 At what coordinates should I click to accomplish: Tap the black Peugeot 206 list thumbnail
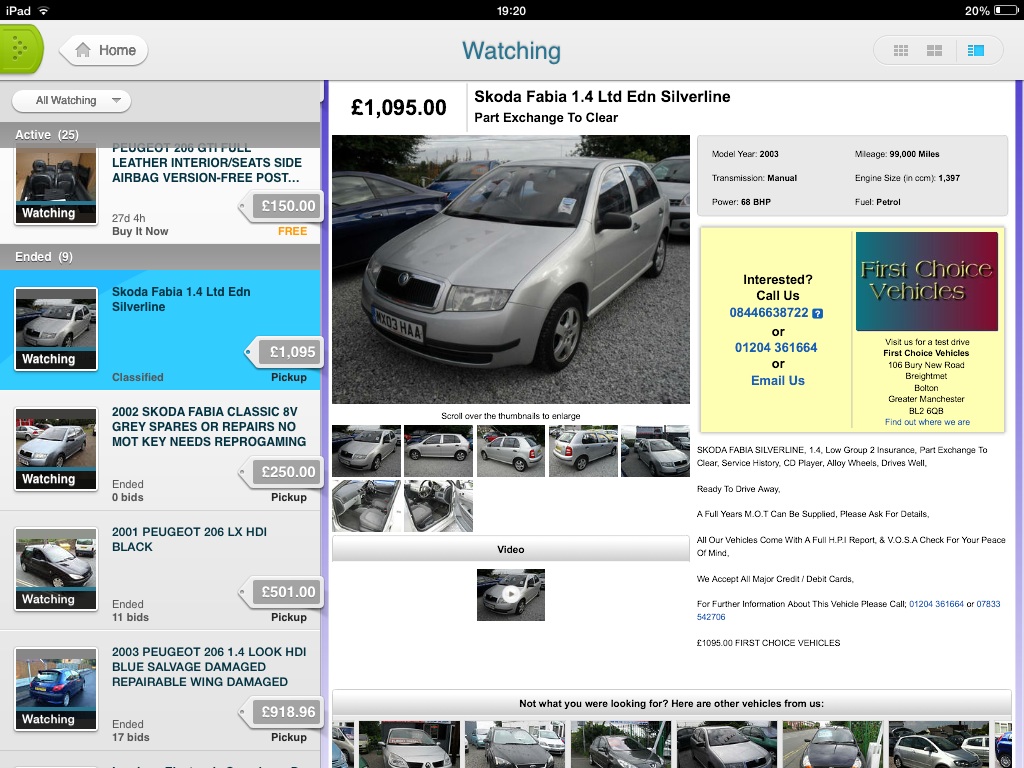[56, 569]
